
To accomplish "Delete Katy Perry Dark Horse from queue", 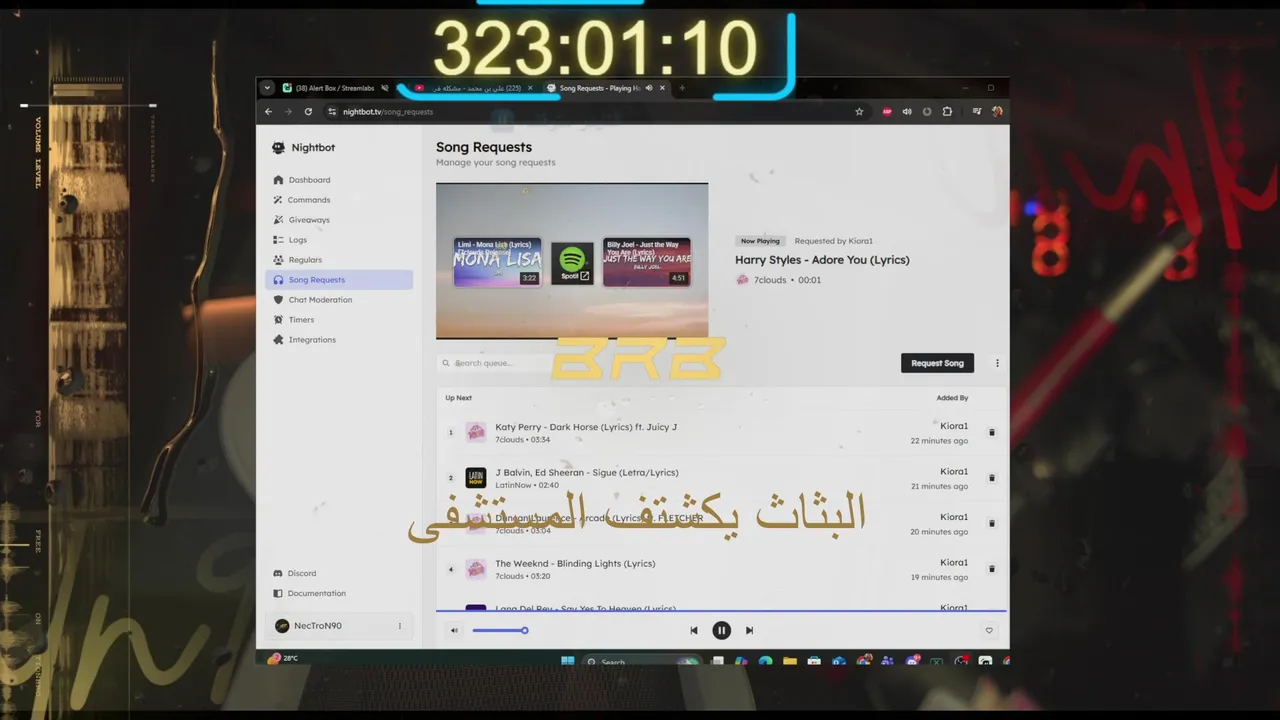I will (x=992, y=433).
